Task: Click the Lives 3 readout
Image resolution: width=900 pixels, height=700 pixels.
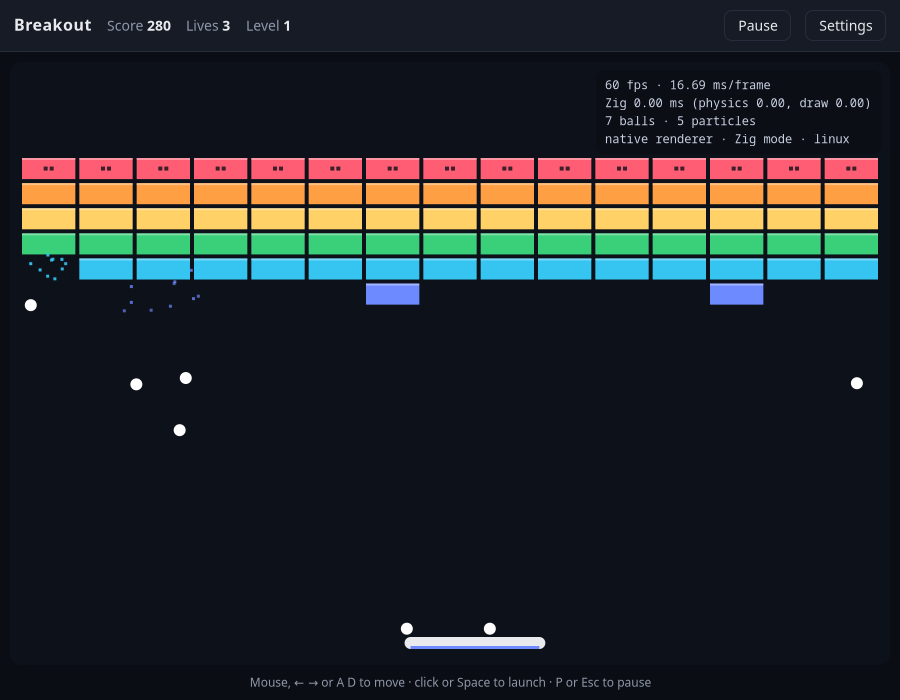Action: click(x=208, y=26)
